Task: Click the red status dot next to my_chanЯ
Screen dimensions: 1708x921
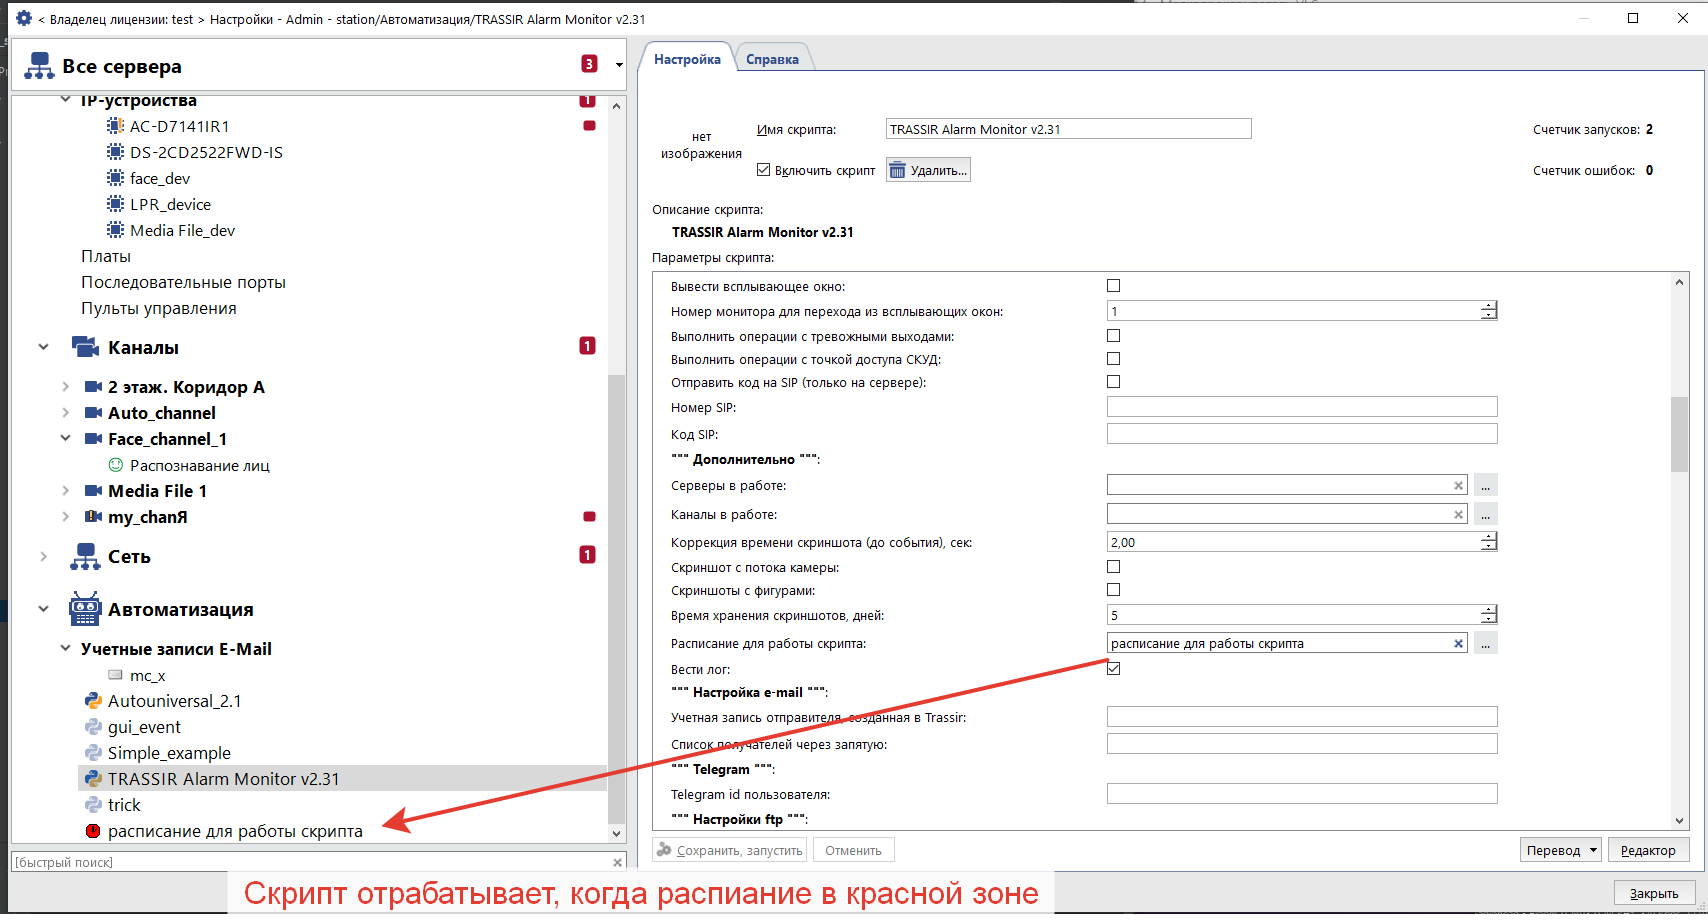Action: tap(589, 517)
